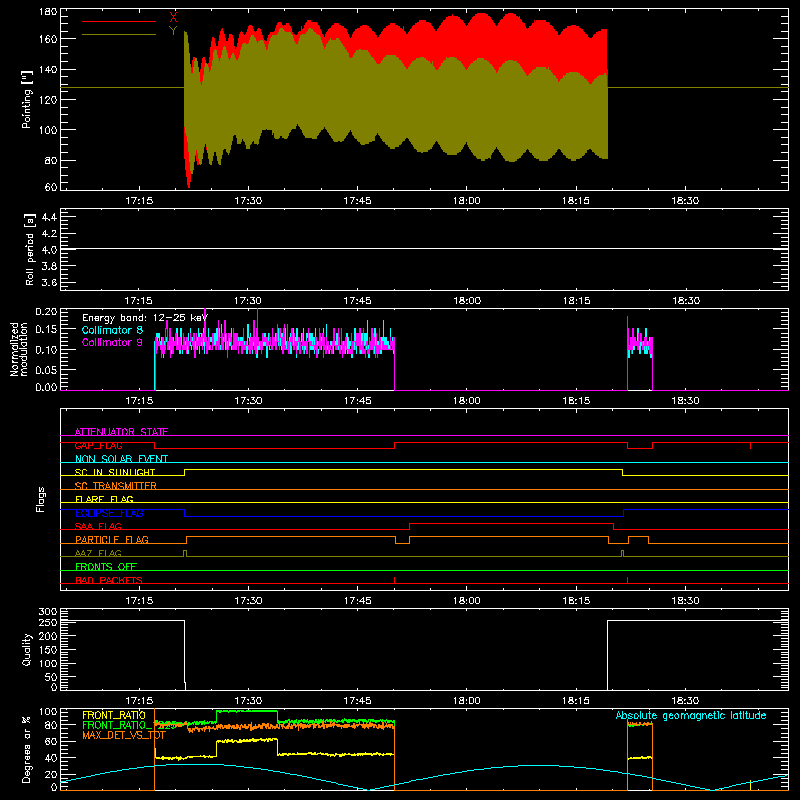Viewport: 800px width, 800px height.
Task: Click the olive Y legend line
Action: tap(119, 34)
